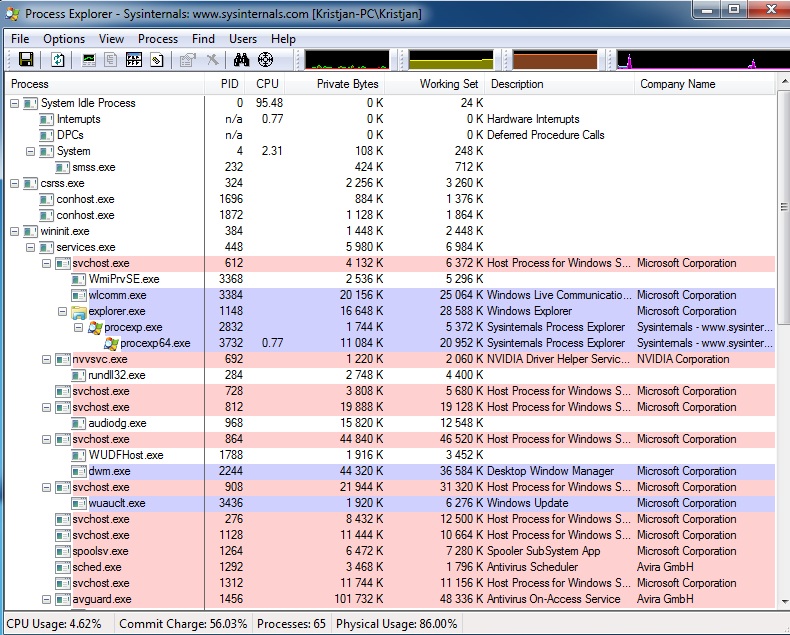The height and width of the screenshot is (635, 790).
Task: Open the View menu
Action: pos(111,39)
